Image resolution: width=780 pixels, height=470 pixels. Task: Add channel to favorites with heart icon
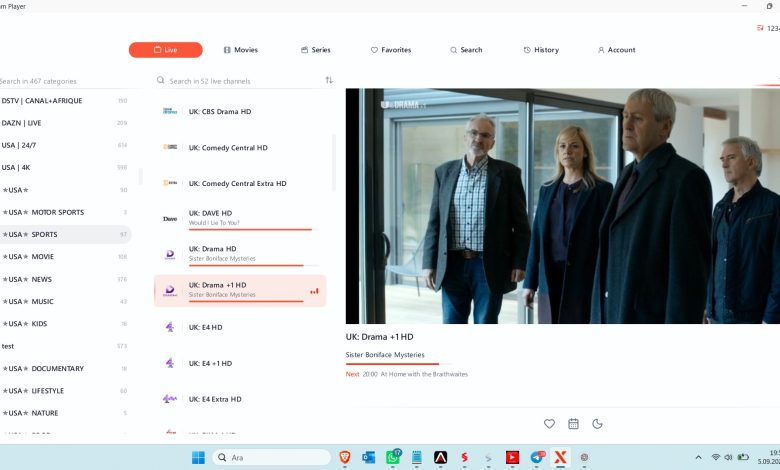[549, 424]
